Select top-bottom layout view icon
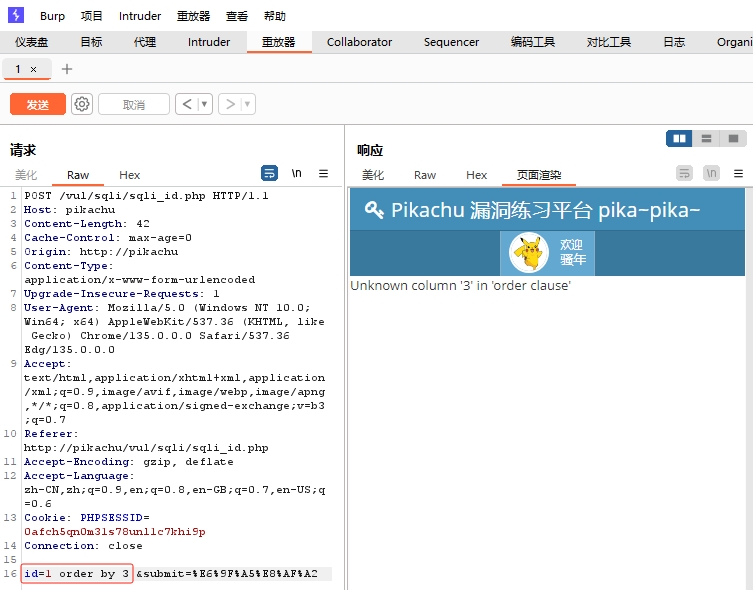The width and height of the screenshot is (753, 590). pos(706,138)
